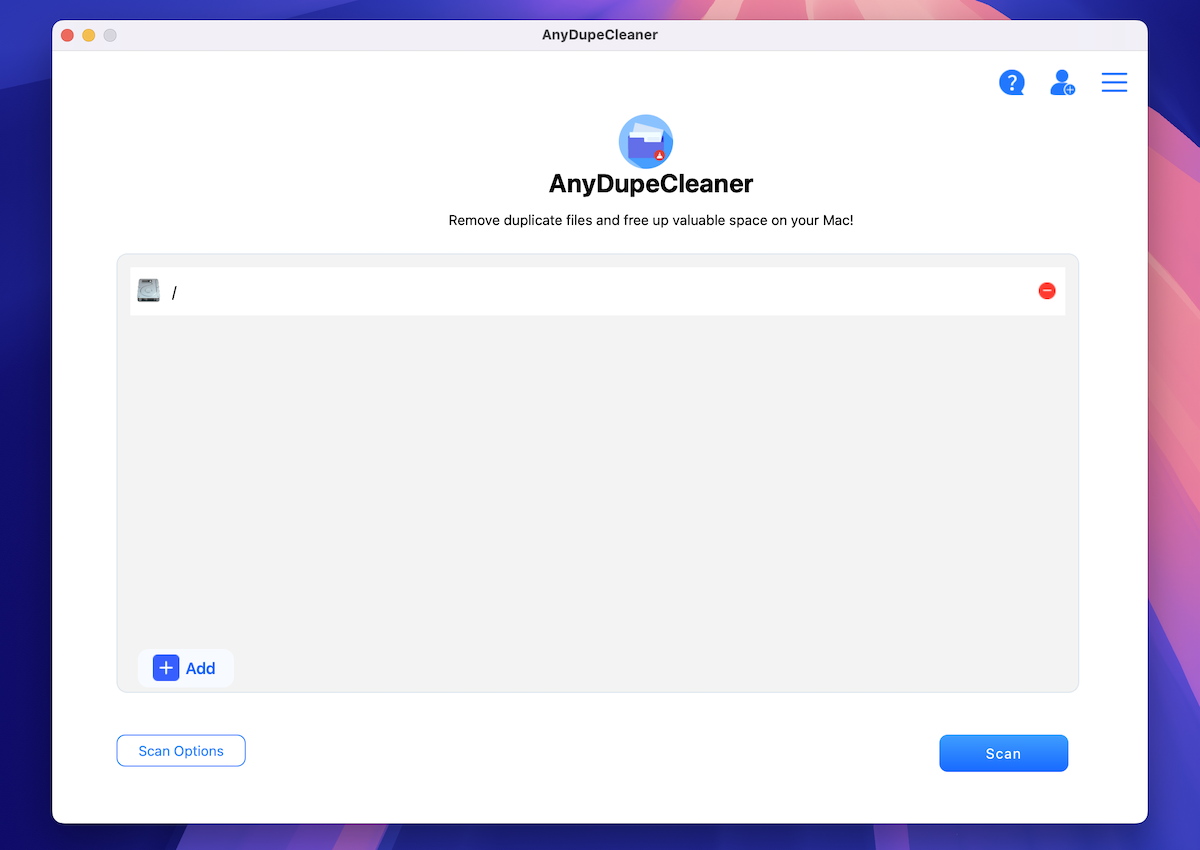Remove the "/" path with red minus
Image resolution: width=1200 pixels, height=850 pixels.
point(1047,291)
